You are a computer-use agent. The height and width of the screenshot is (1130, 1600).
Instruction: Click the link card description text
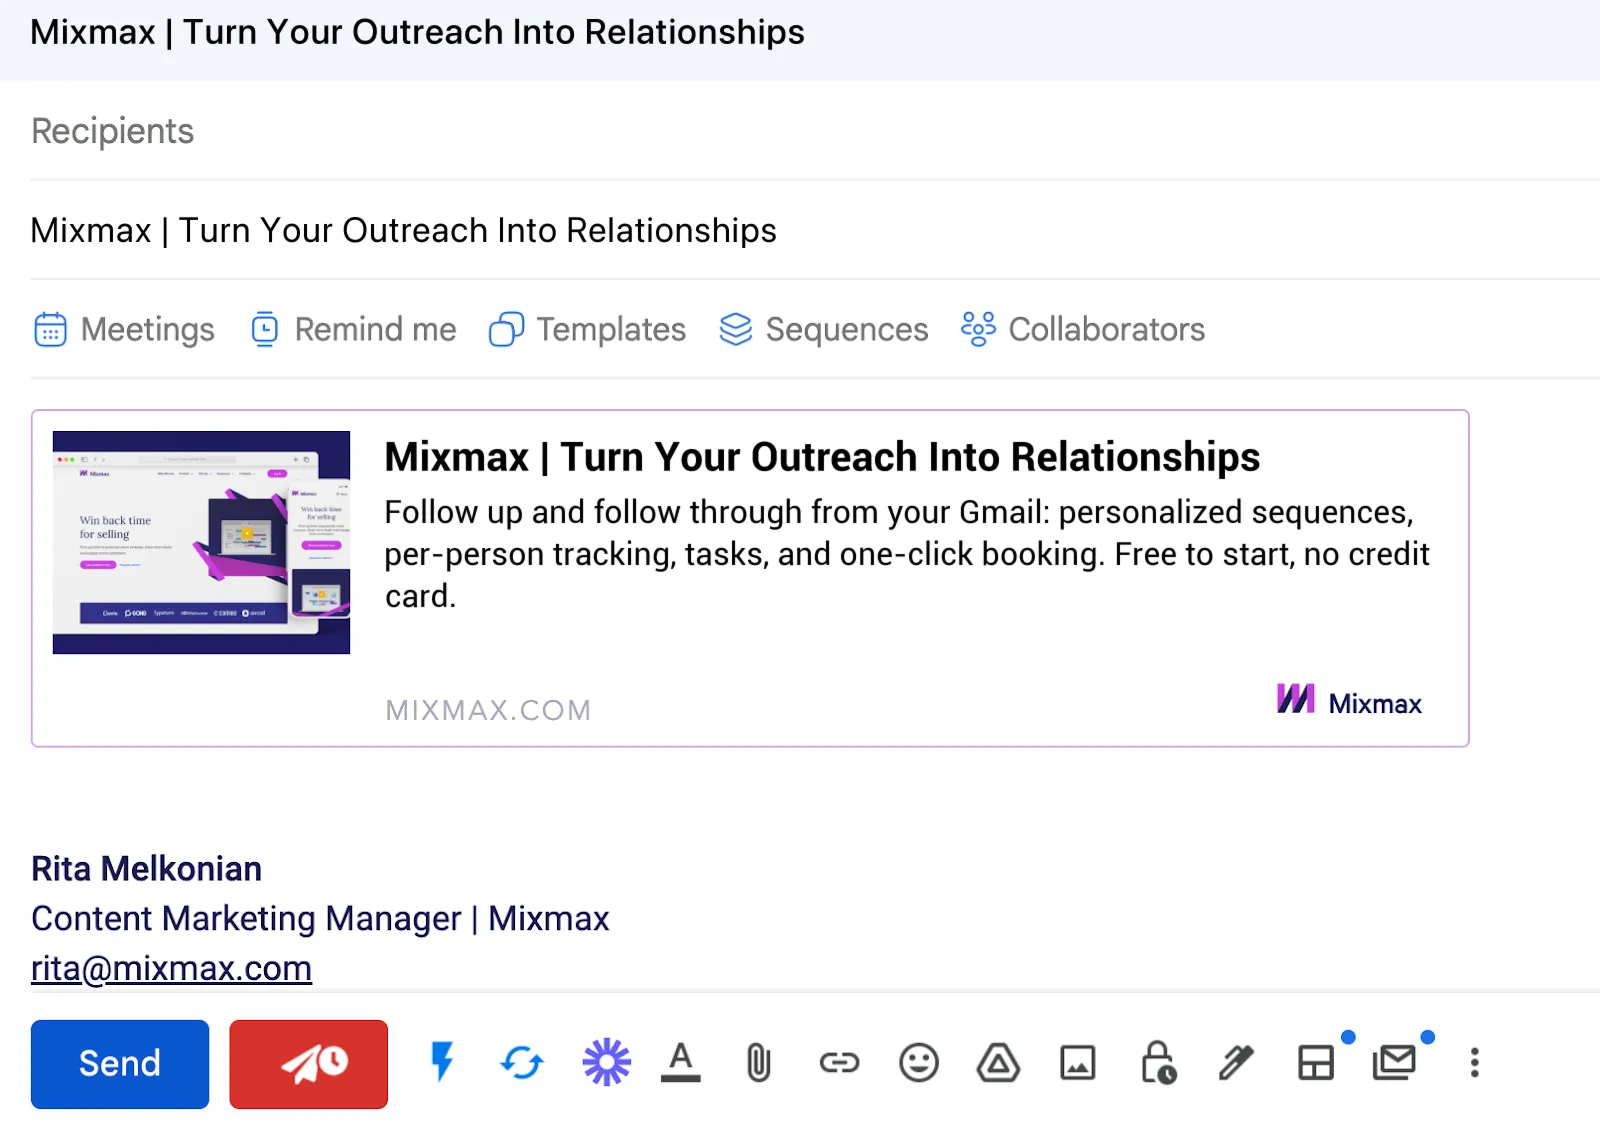[907, 554]
